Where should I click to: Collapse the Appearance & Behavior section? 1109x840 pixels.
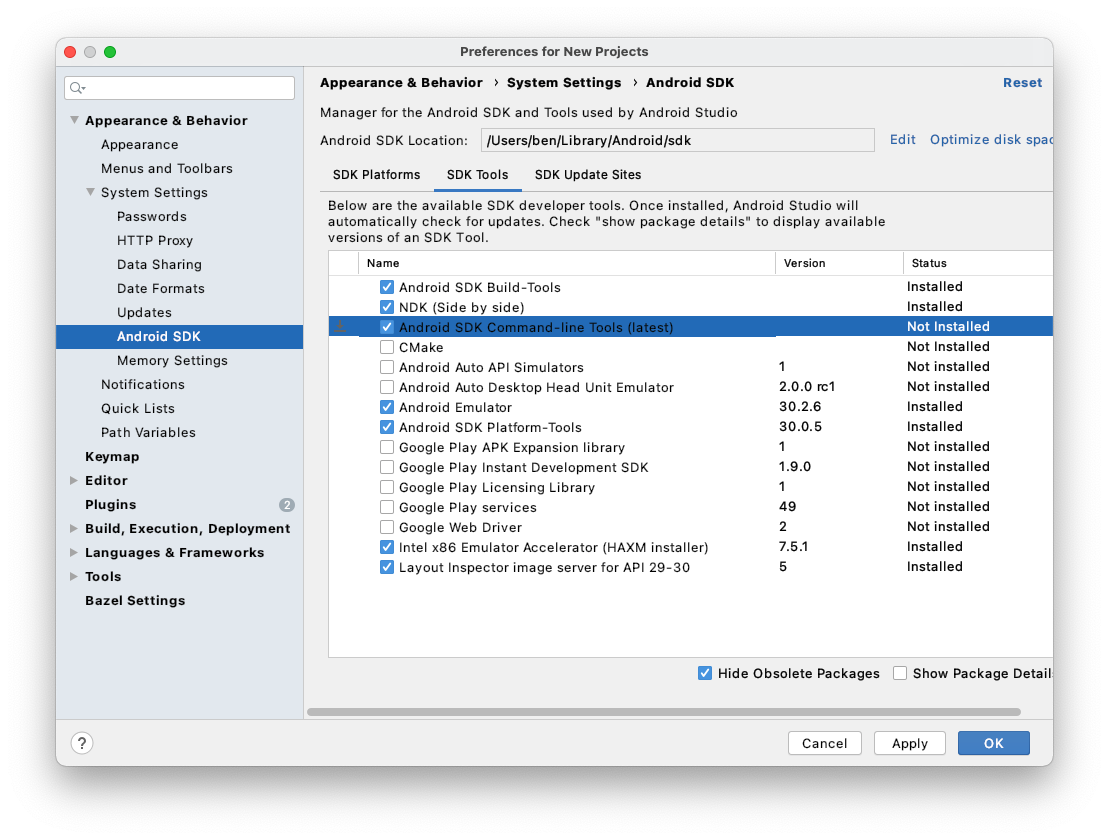(x=74, y=120)
